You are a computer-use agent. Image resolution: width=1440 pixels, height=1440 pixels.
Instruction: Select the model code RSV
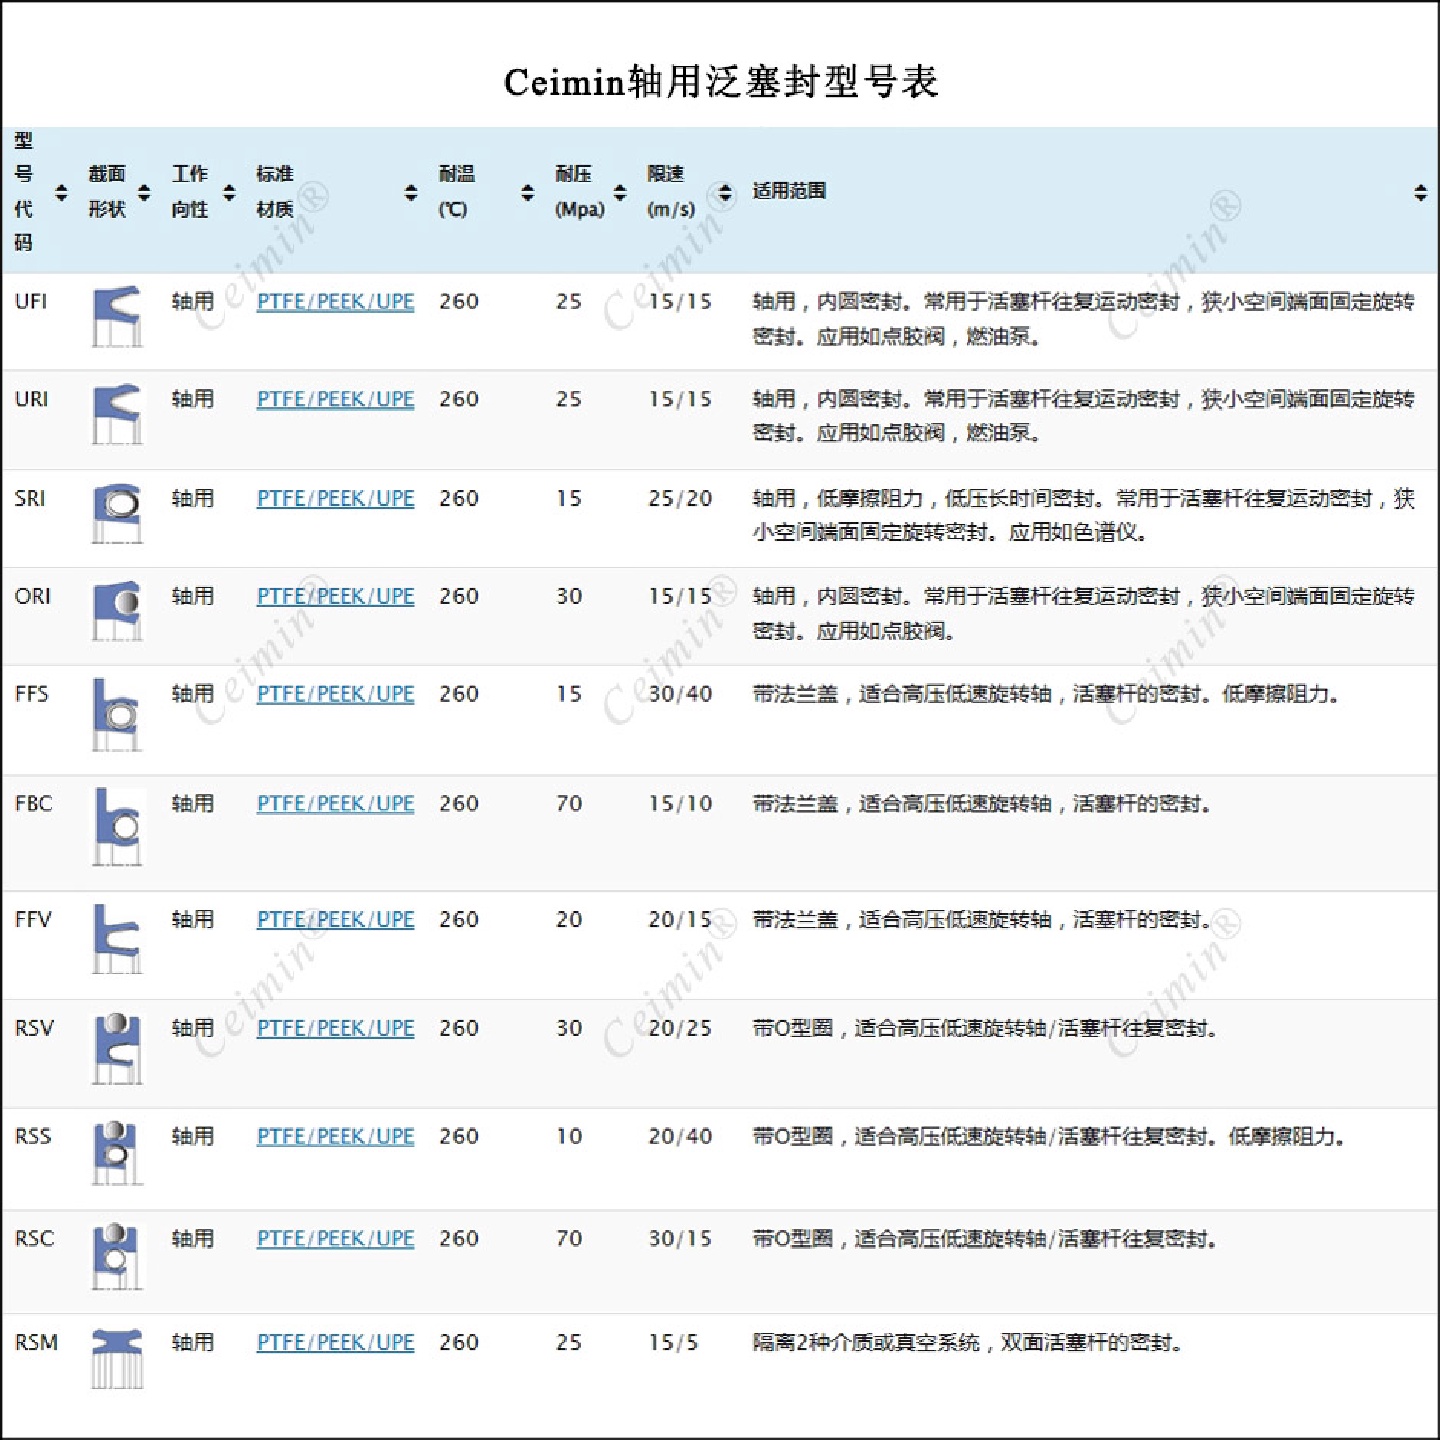pos(34,1028)
